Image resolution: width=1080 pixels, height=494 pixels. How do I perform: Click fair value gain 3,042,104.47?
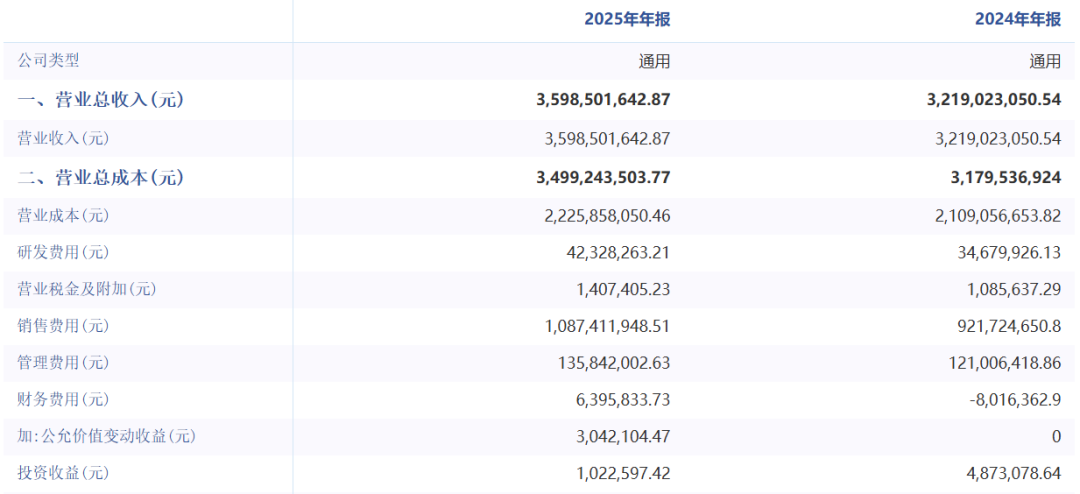point(623,437)
